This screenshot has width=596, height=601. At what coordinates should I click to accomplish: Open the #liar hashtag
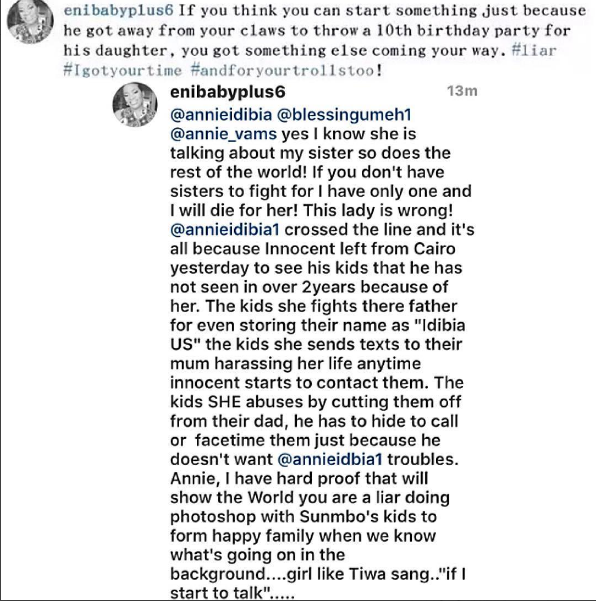[534, 51]
